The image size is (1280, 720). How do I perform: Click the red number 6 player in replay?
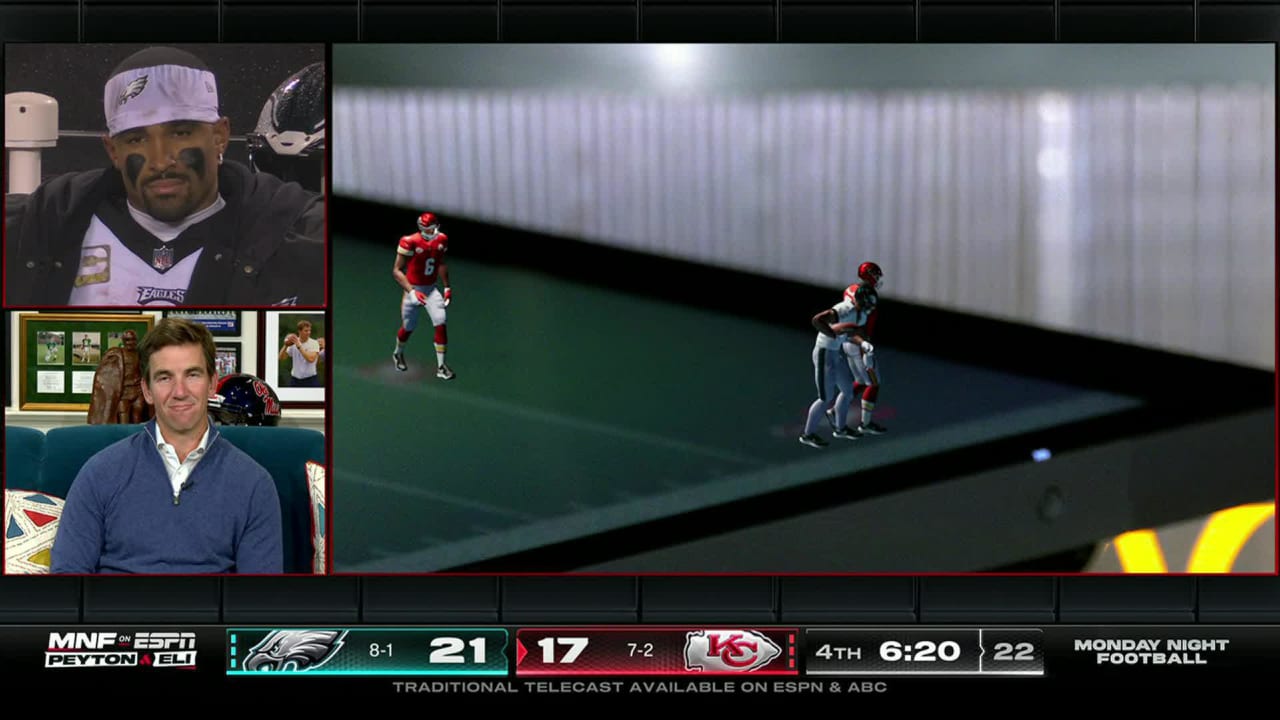click(x=423, y=295)
